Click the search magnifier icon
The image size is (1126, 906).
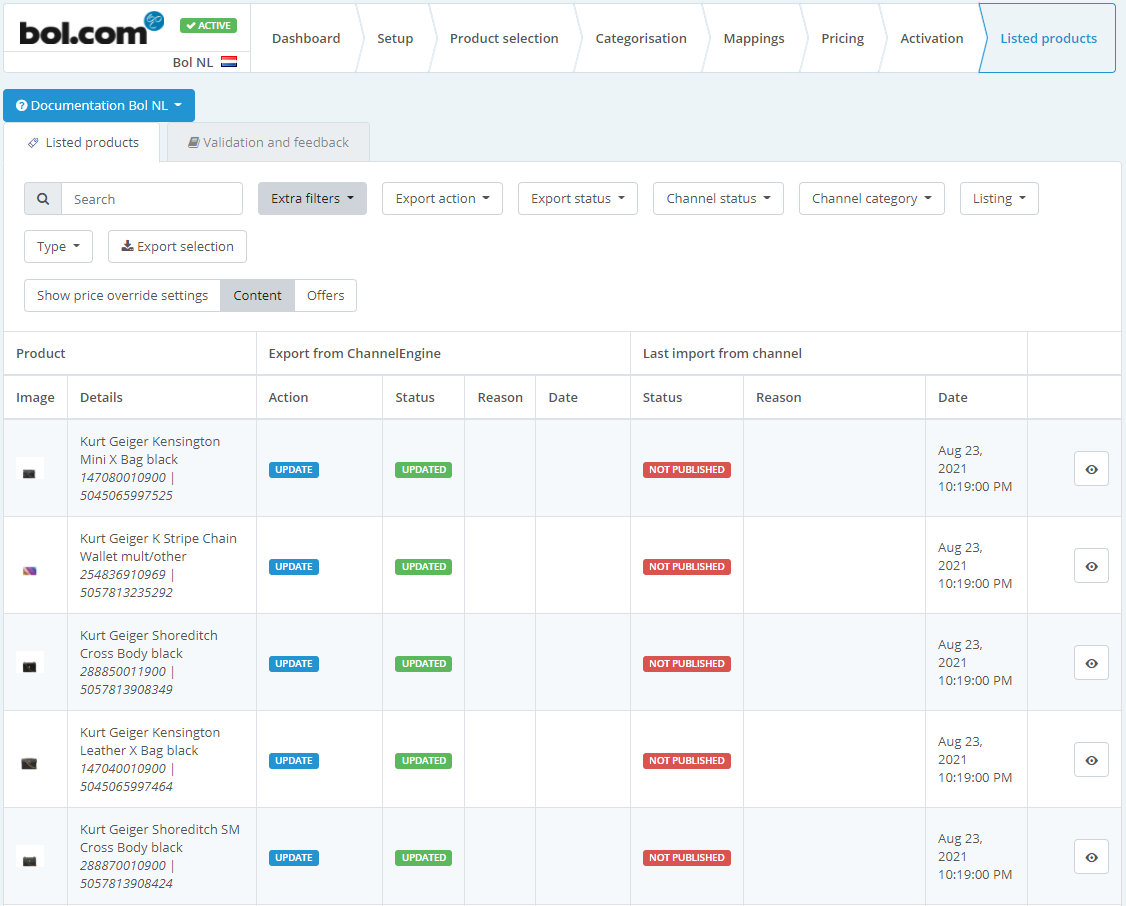tap(43, 199)
